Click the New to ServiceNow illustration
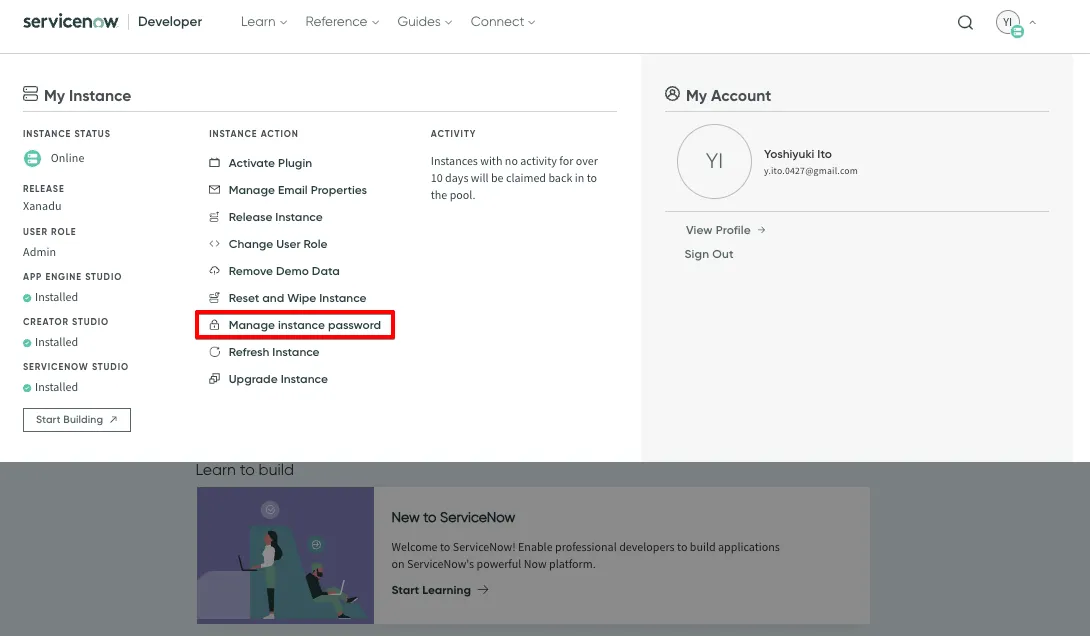 click(x=285, y=555)
